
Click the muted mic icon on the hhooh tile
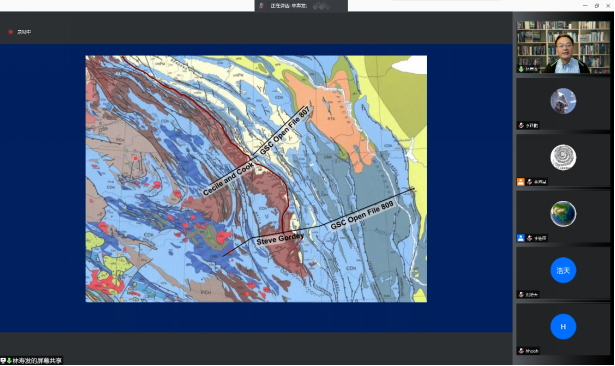pyautogui.click(x=521, y=351)
